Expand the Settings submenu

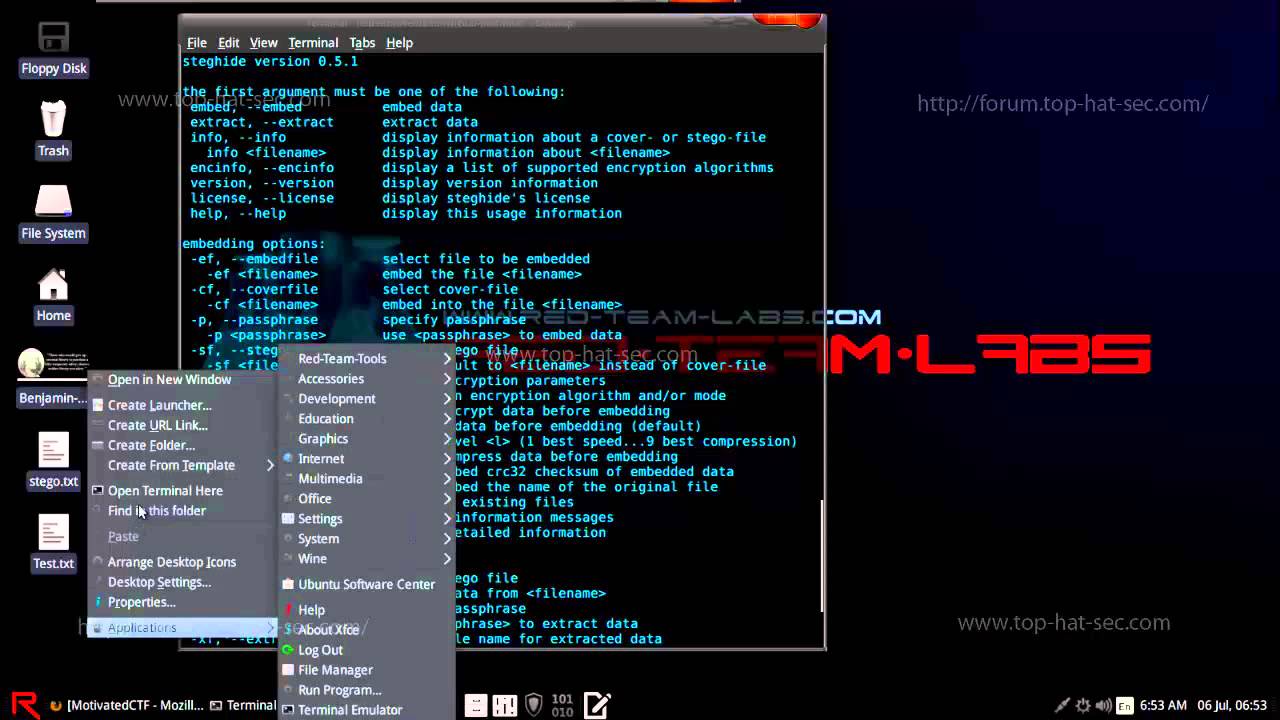tap(366, 519)
